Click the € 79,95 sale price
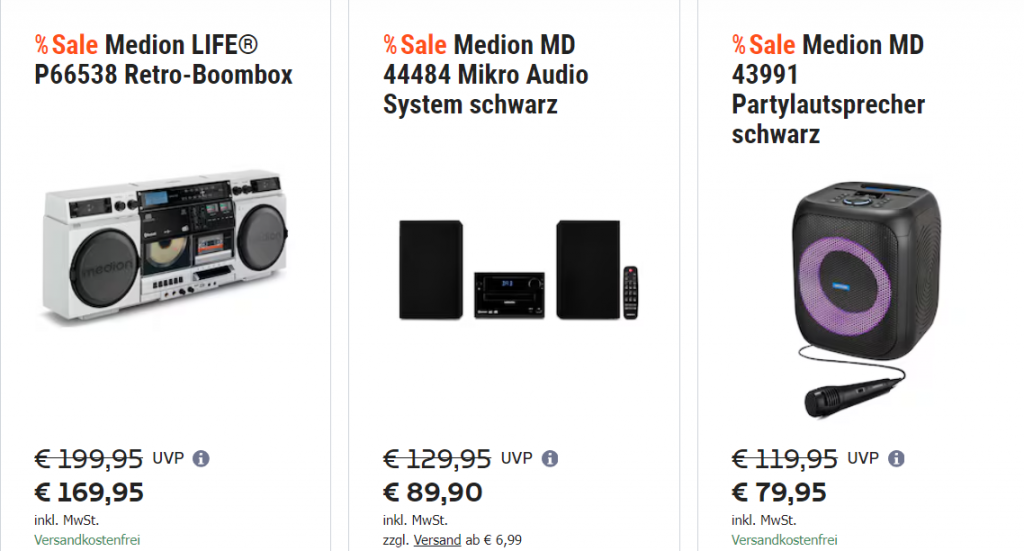Screen dimensions: 1024x551 point(779,493)
